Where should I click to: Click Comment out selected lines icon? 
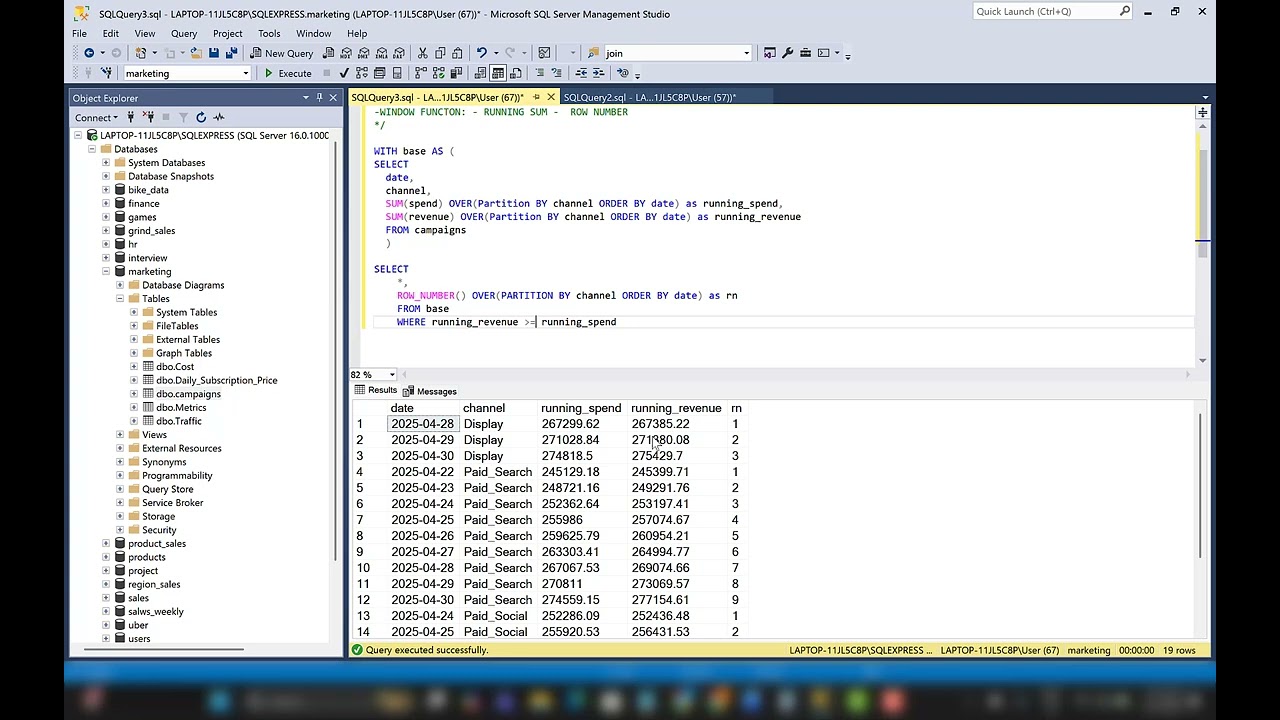point(540,73)
